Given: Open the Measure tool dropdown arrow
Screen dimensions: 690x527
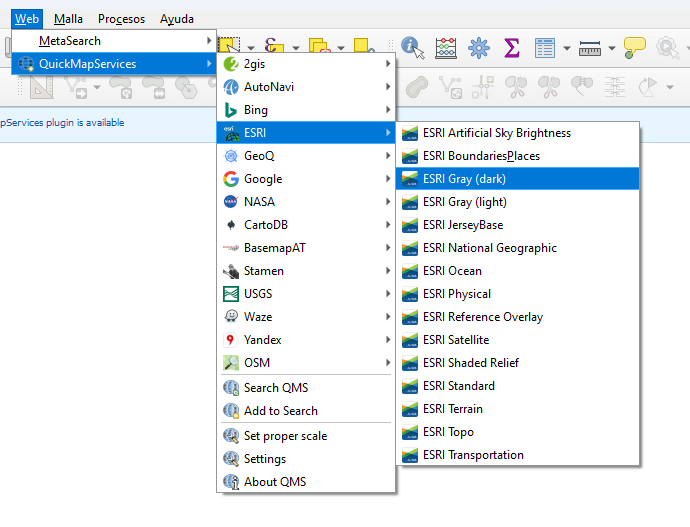Looking at the screenshot, I should point(612,48).
